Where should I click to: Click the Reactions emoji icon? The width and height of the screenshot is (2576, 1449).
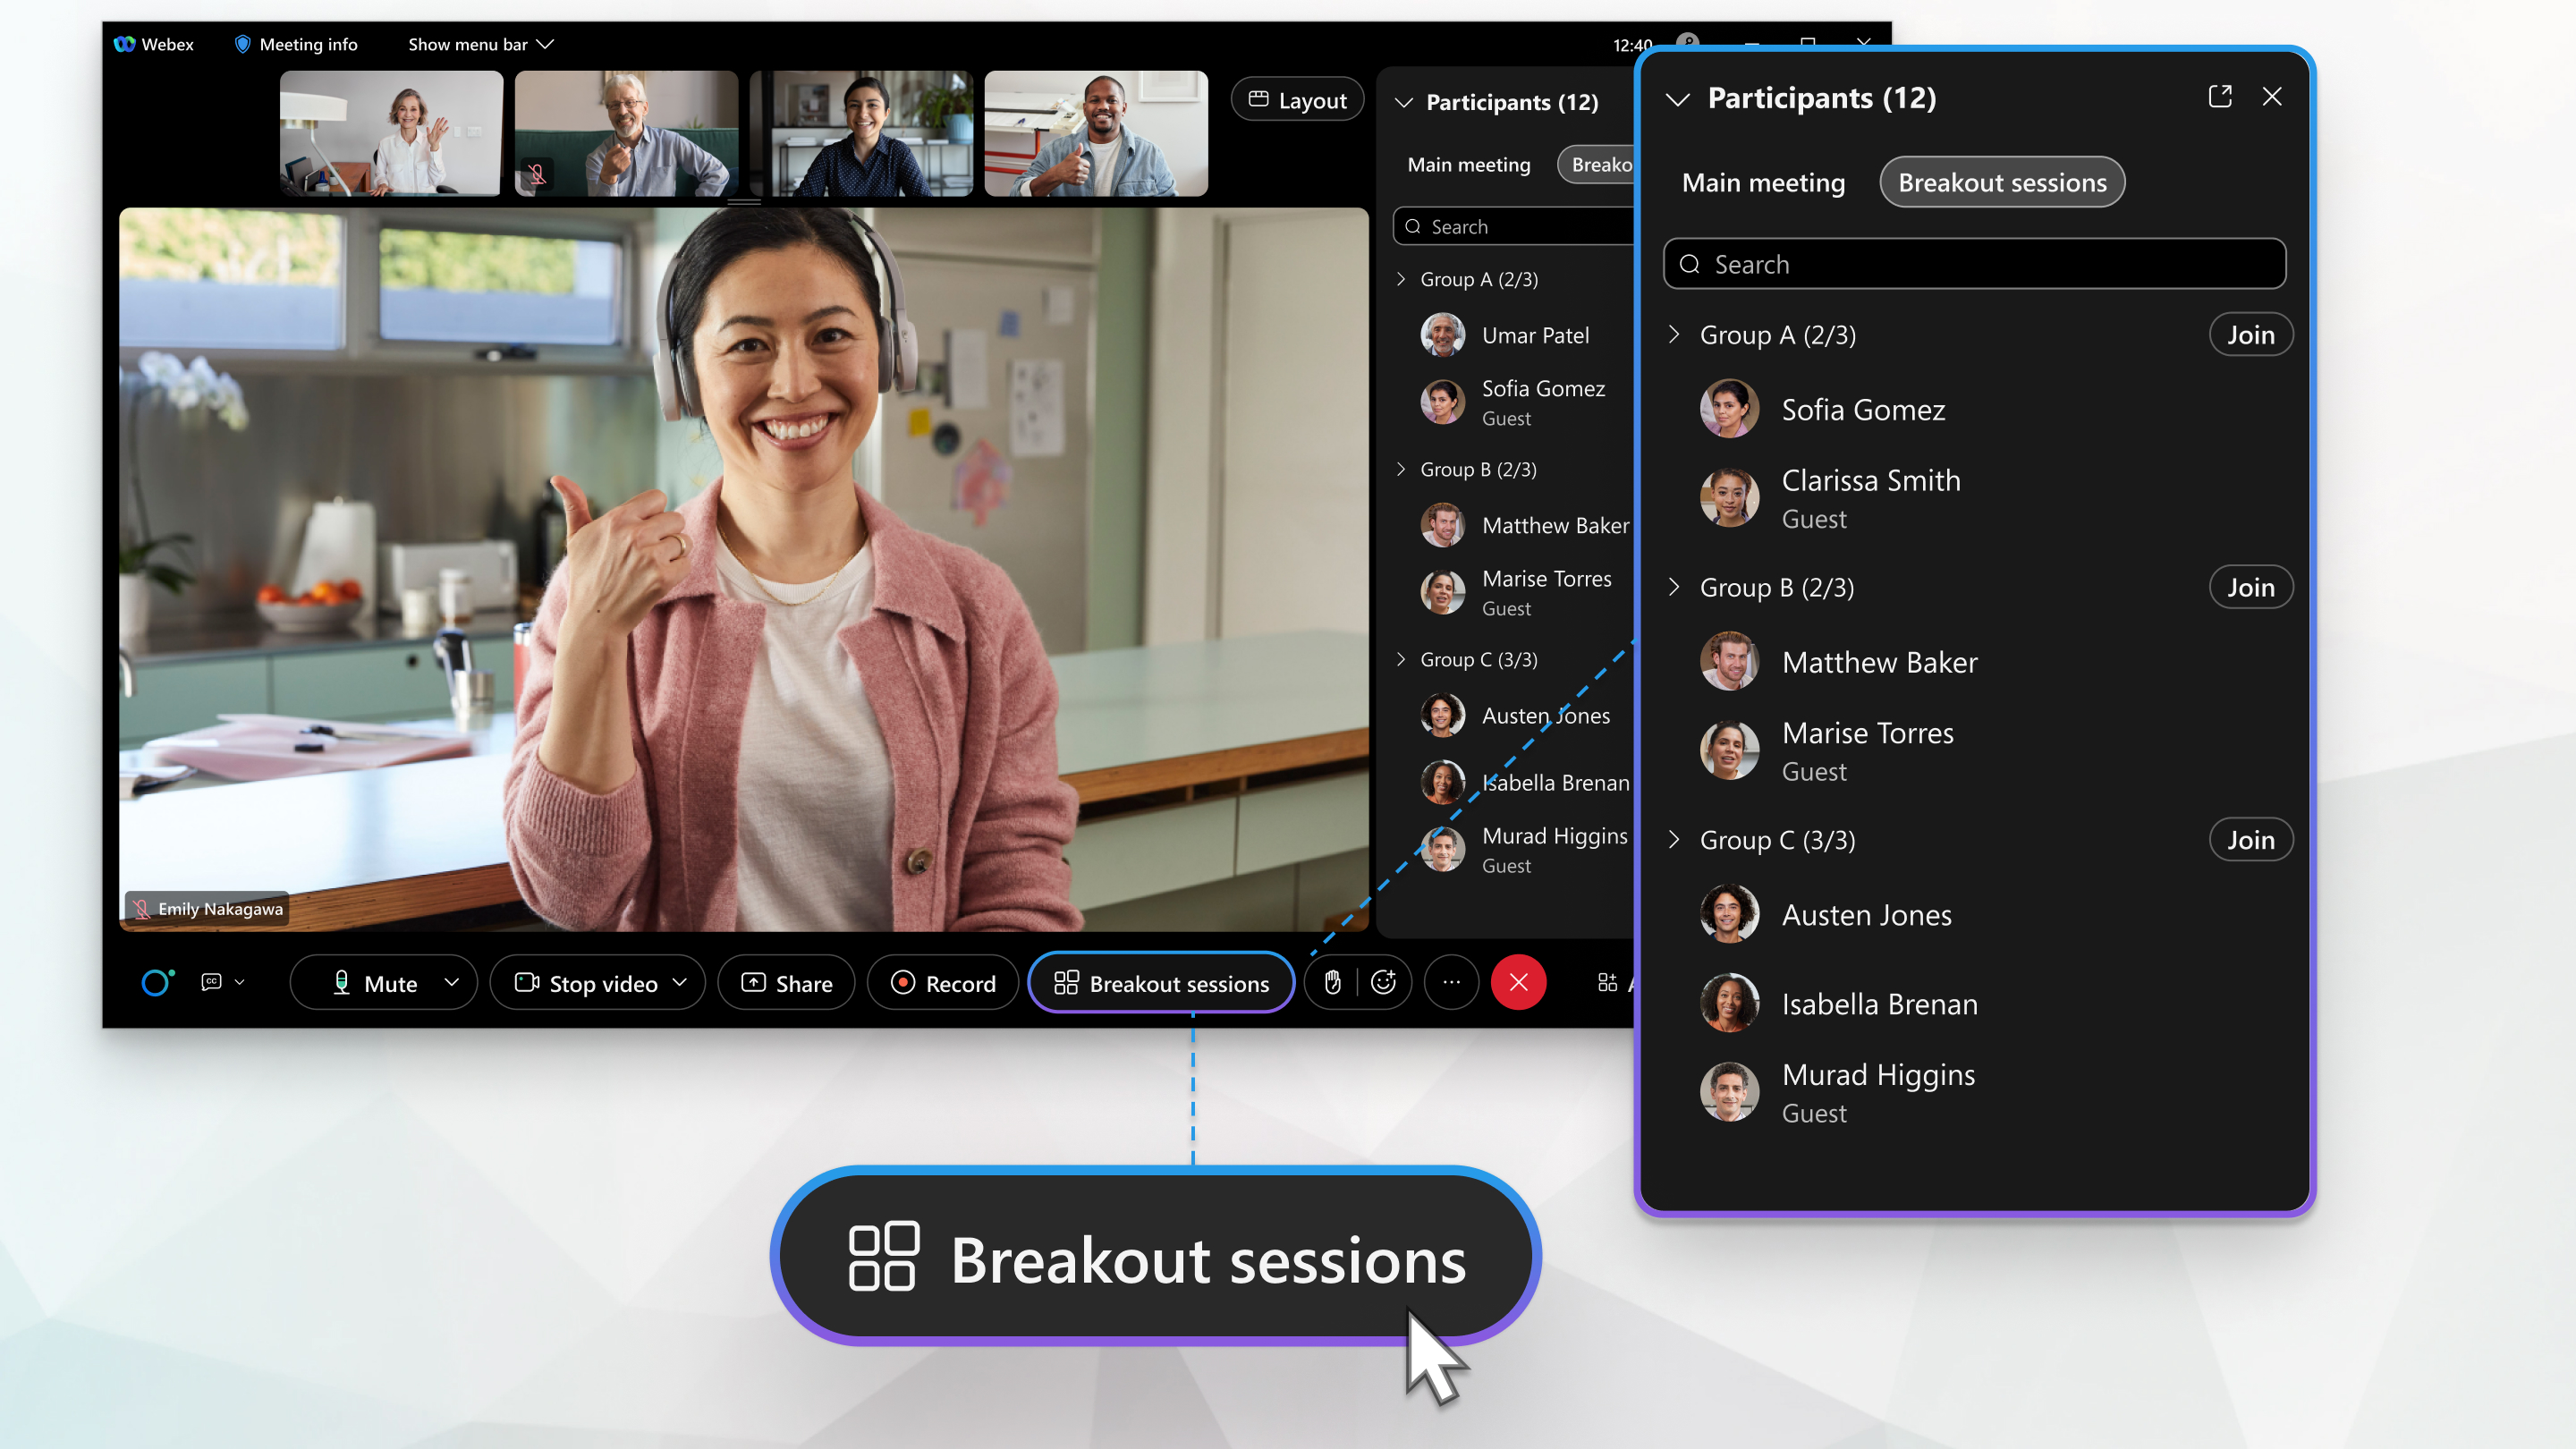coord(1385,982)
